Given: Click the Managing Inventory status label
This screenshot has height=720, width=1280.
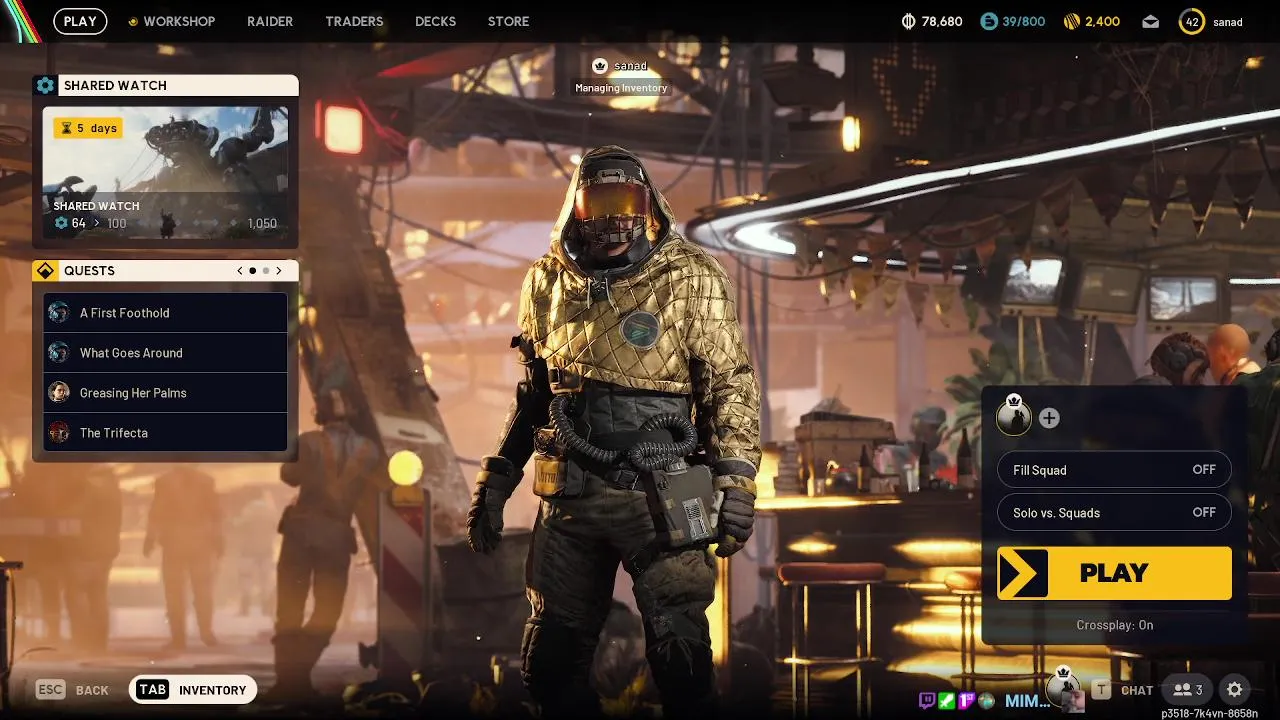Looking at the screenshot, I should coord(621,88).
